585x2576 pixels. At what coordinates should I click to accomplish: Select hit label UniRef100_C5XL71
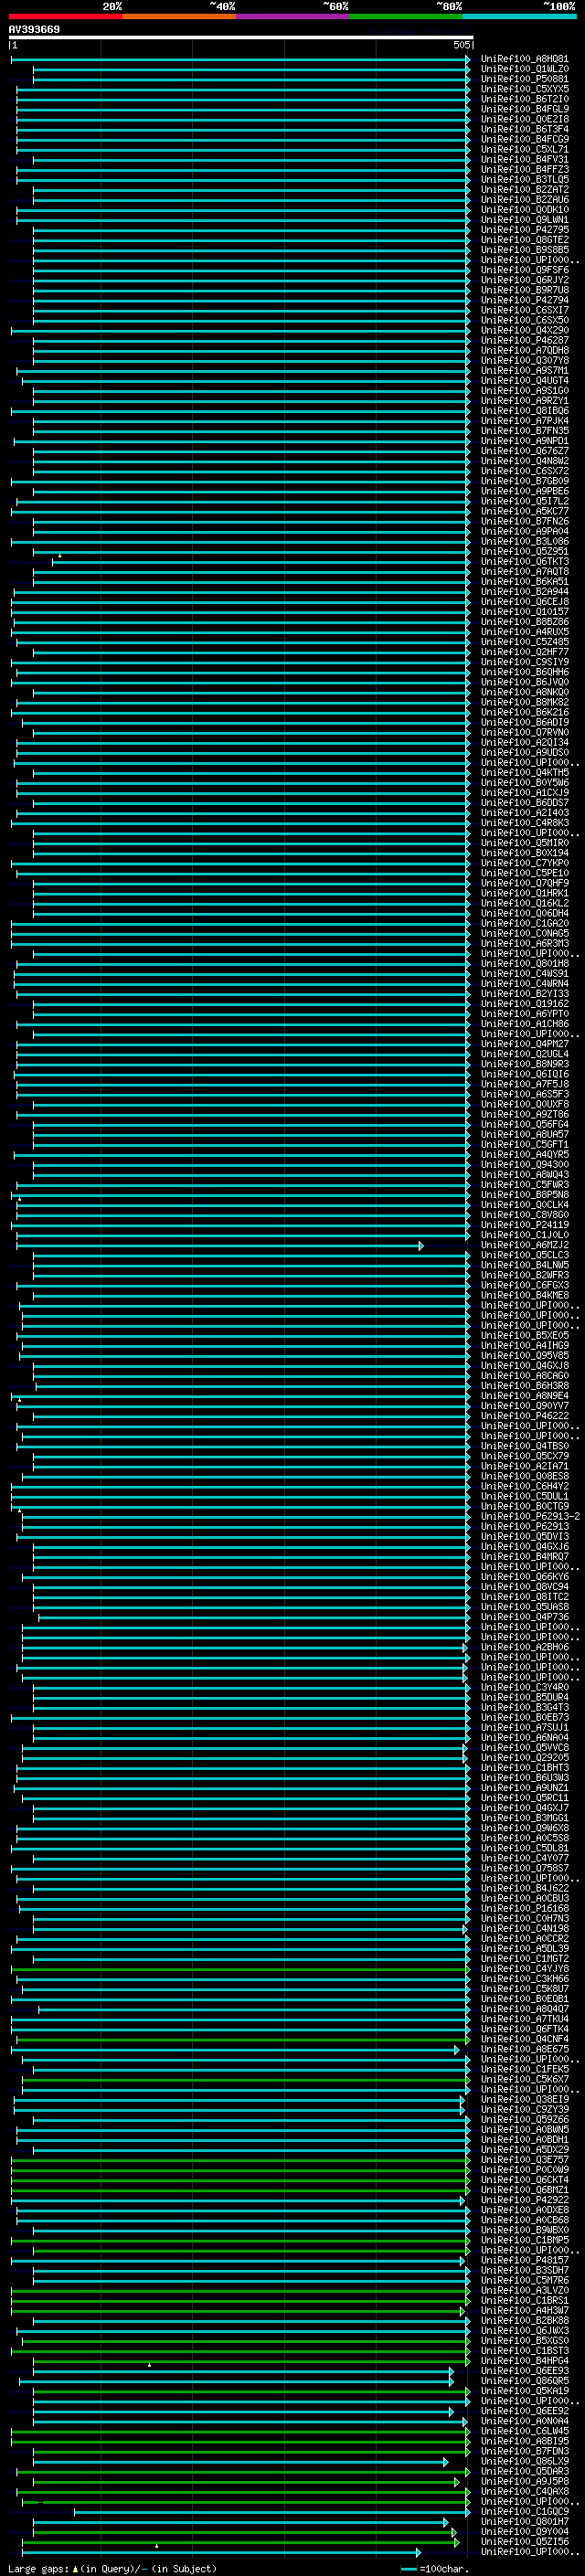coord(524,149)
